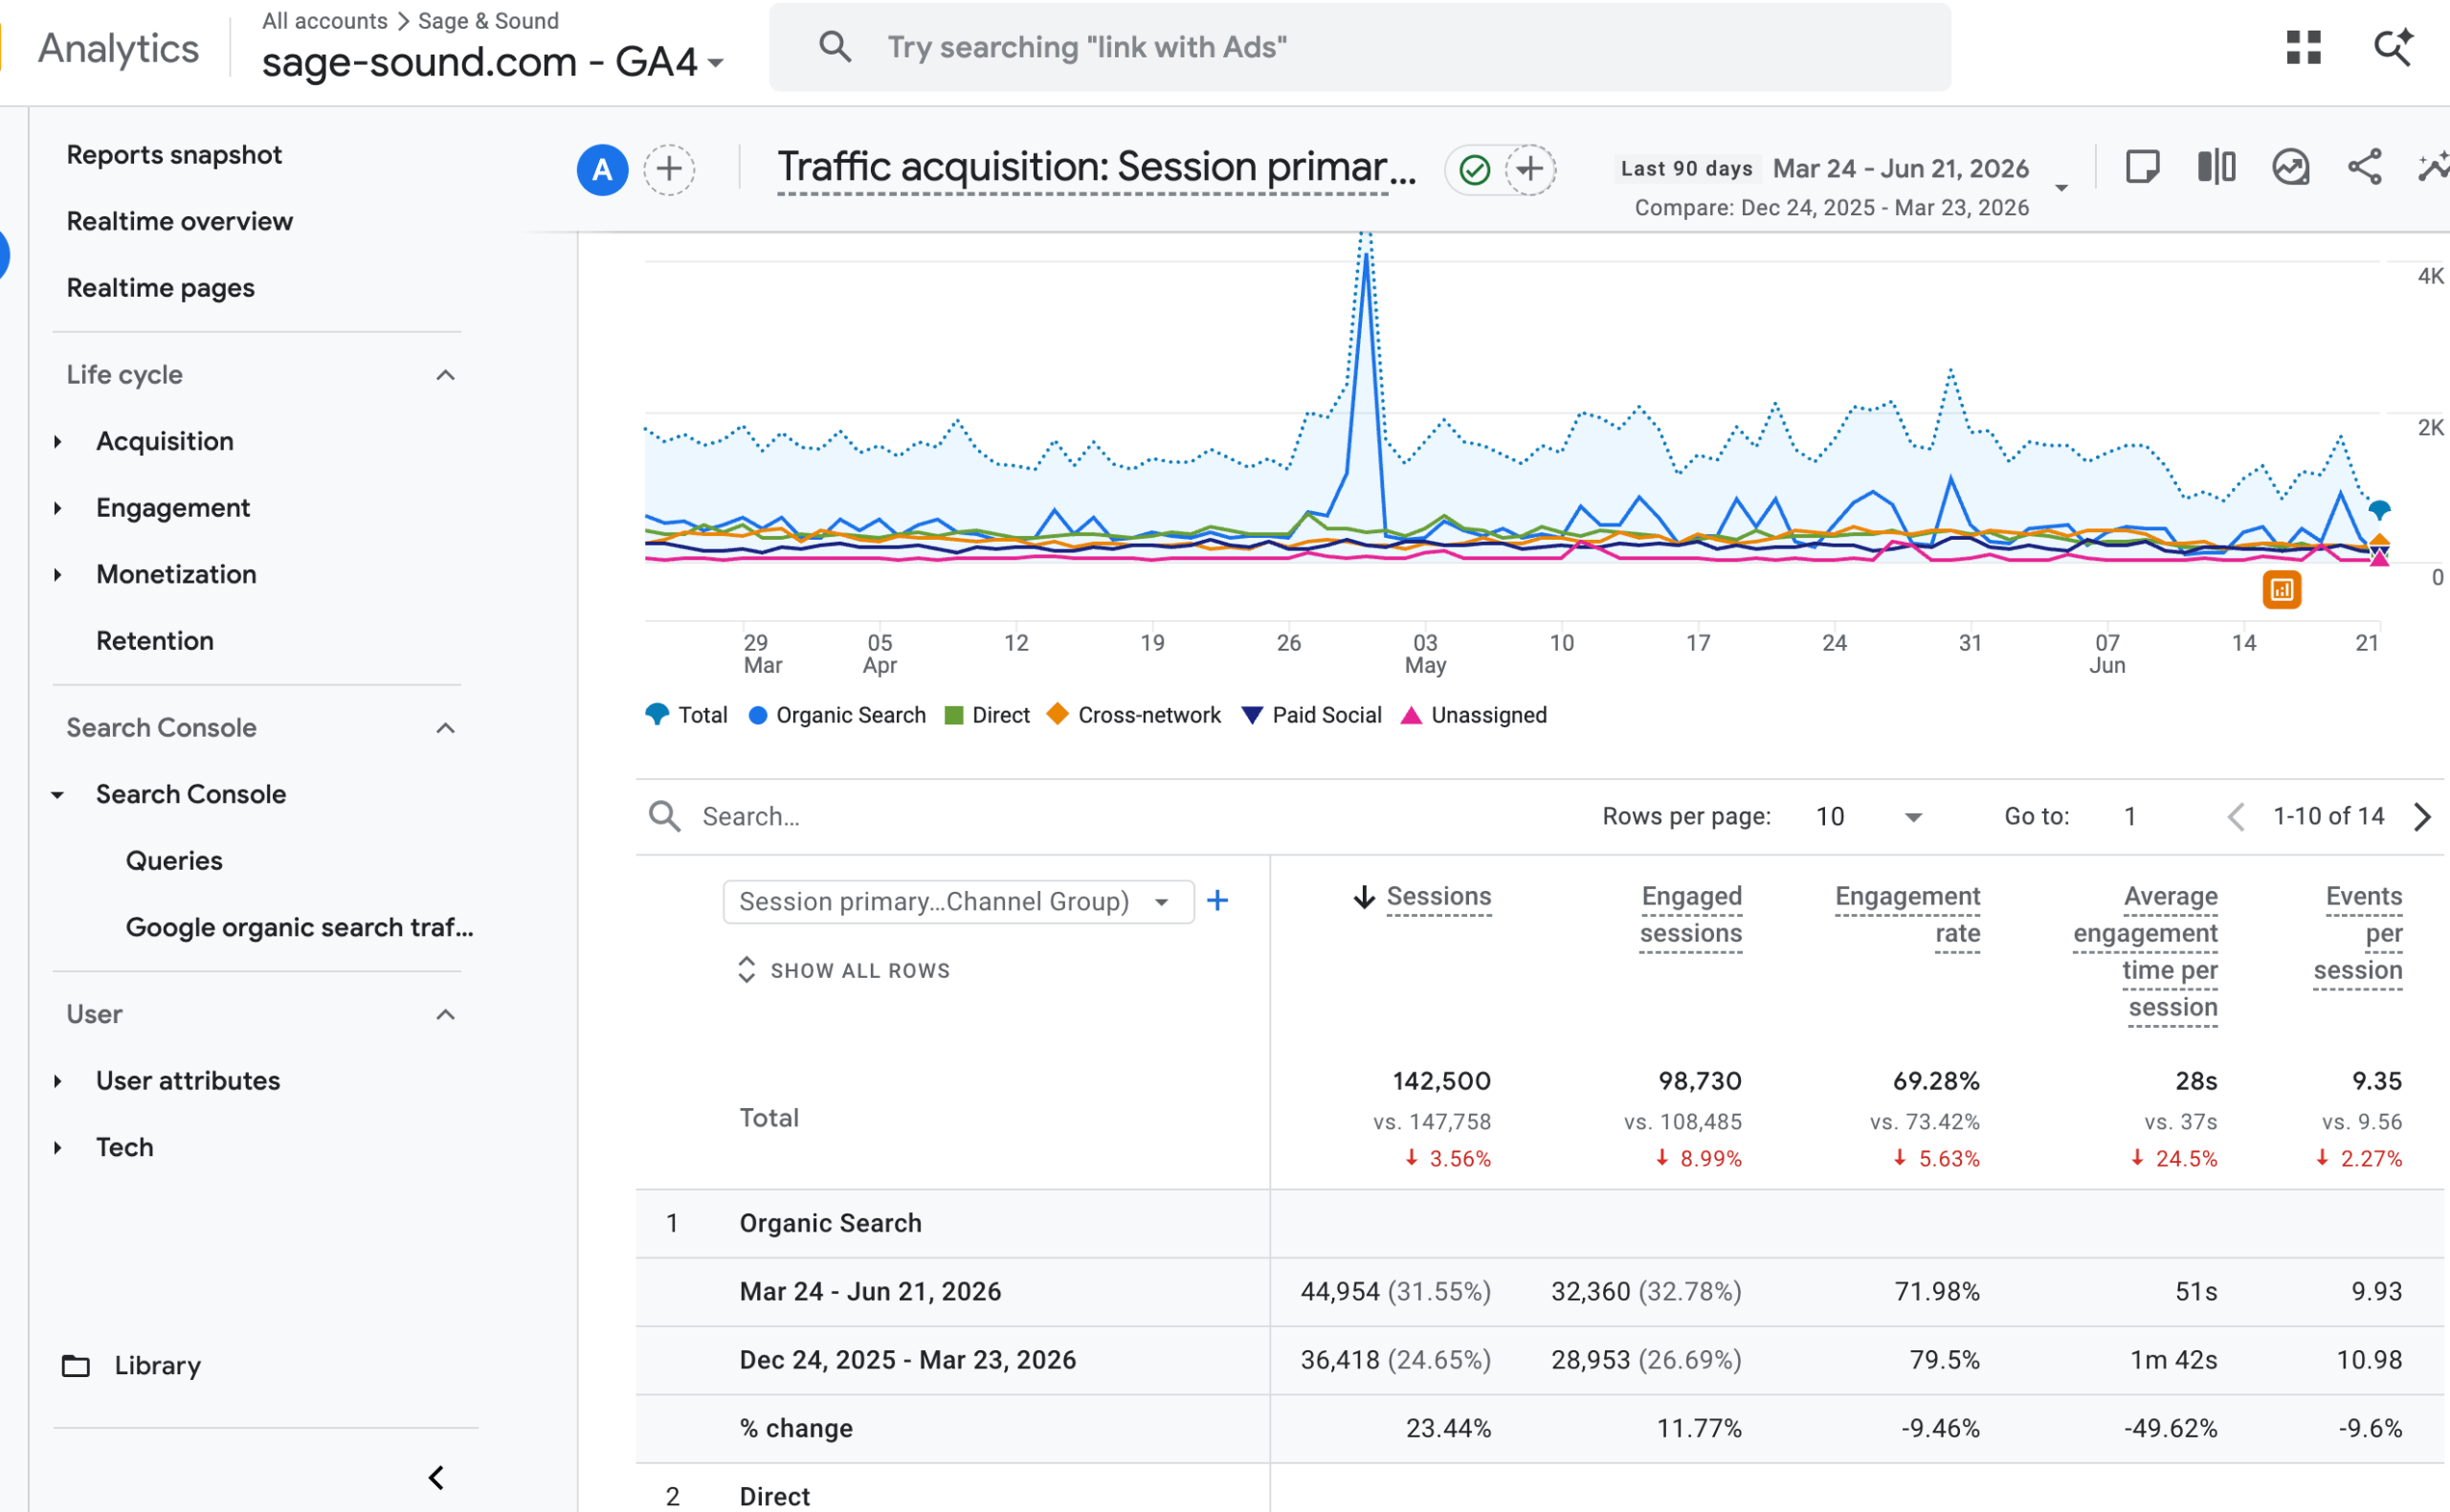The image size is (2450, 1512).
Task: Toggle Unassigned series in legend
Action: pos(1474,715)
